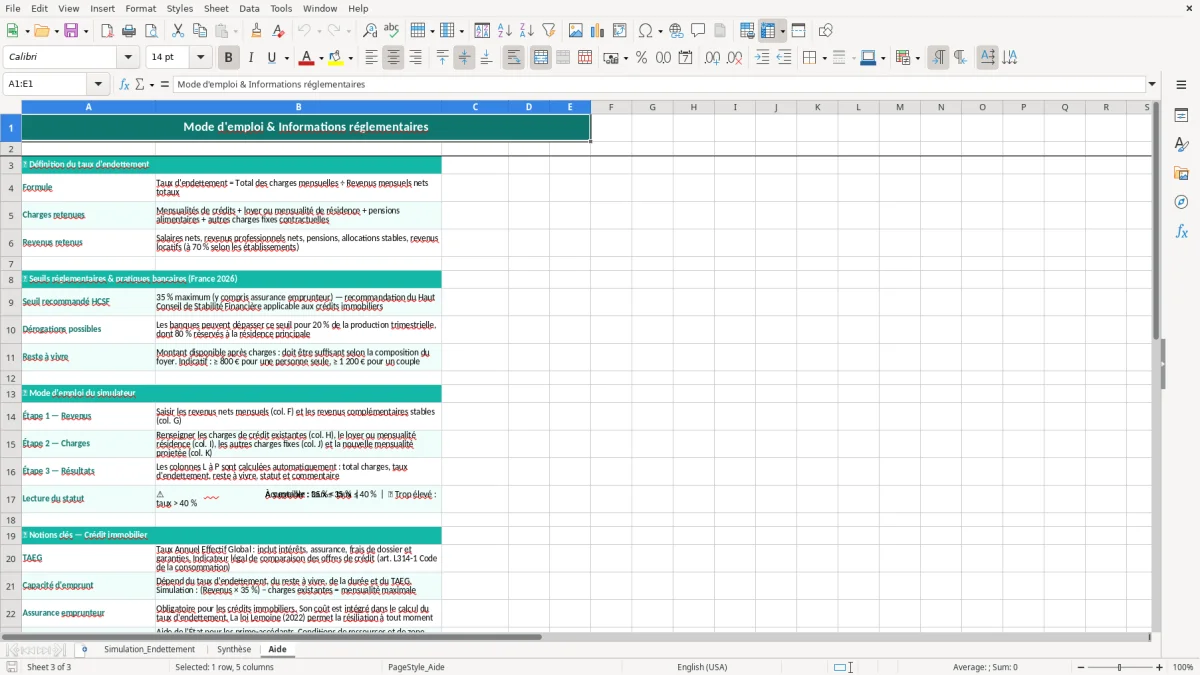This screenshot has width=1200, height=675.
Task: Sort descending Z to A
Action: (526, 31)
